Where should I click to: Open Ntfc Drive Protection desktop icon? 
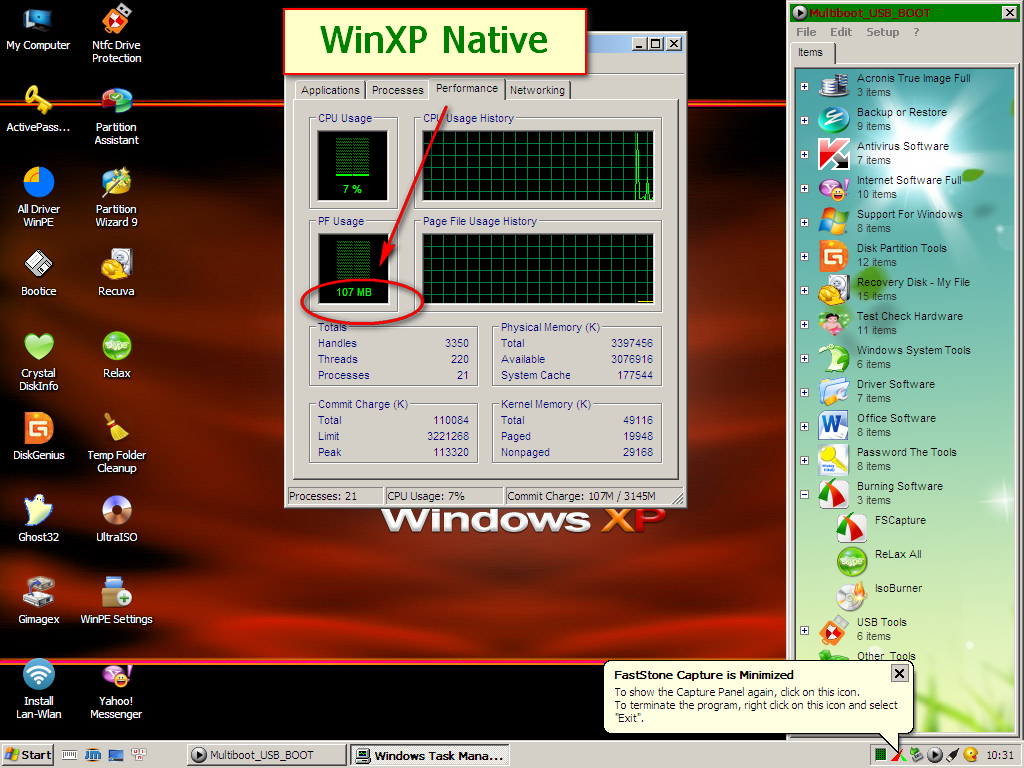click(x=116, y=34)
